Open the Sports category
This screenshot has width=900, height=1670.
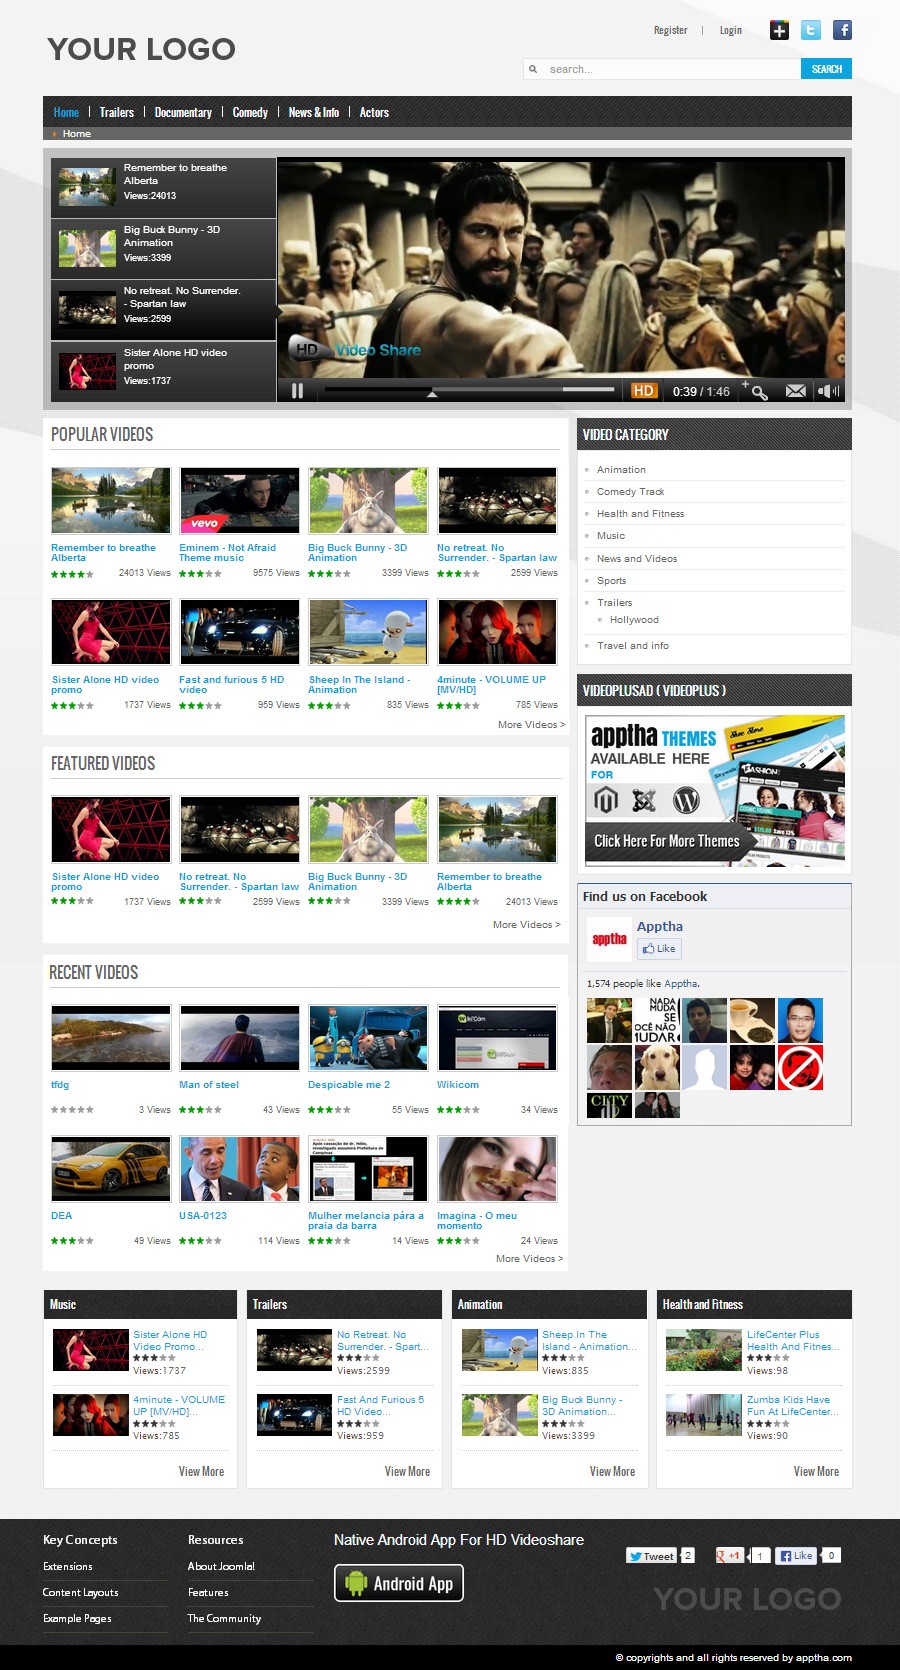tap(611, 580)
